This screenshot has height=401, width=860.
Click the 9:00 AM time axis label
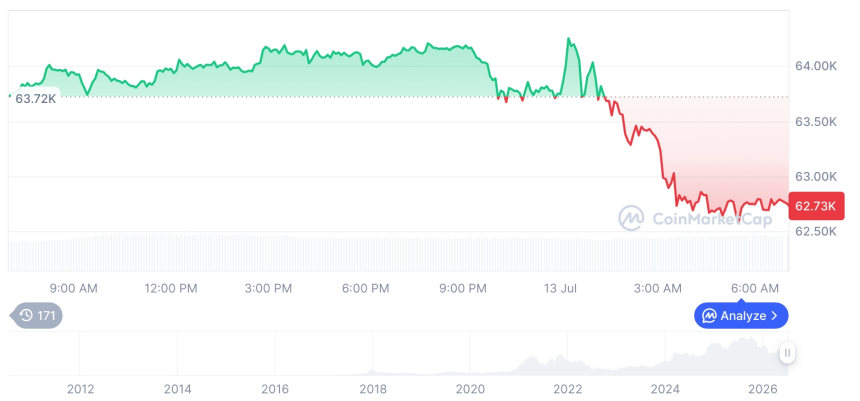click(73, 289)
